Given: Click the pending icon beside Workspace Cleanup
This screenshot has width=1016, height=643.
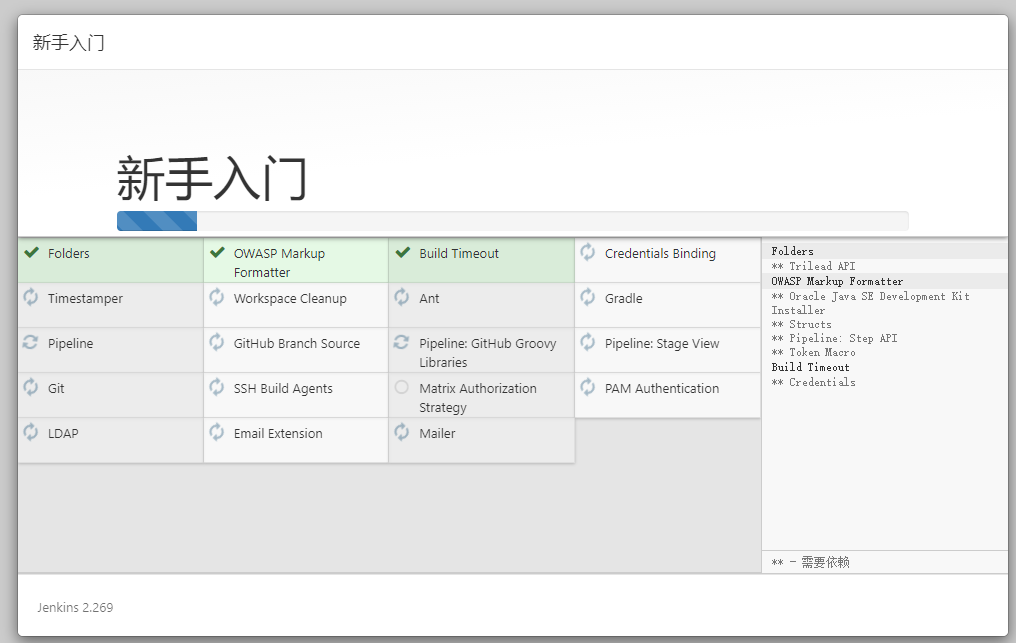Looking at the screenshot, I should 216,297.
